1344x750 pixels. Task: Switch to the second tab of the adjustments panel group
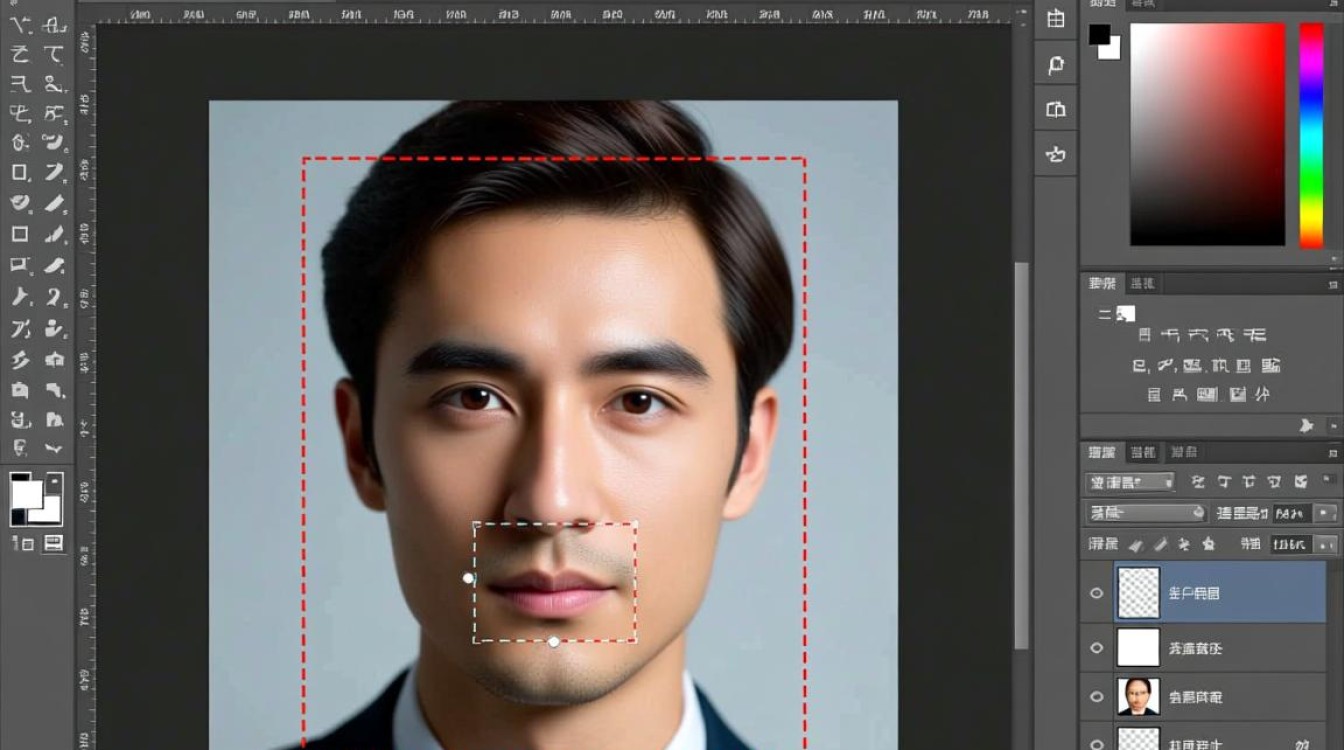click(x=1141, y=284)
